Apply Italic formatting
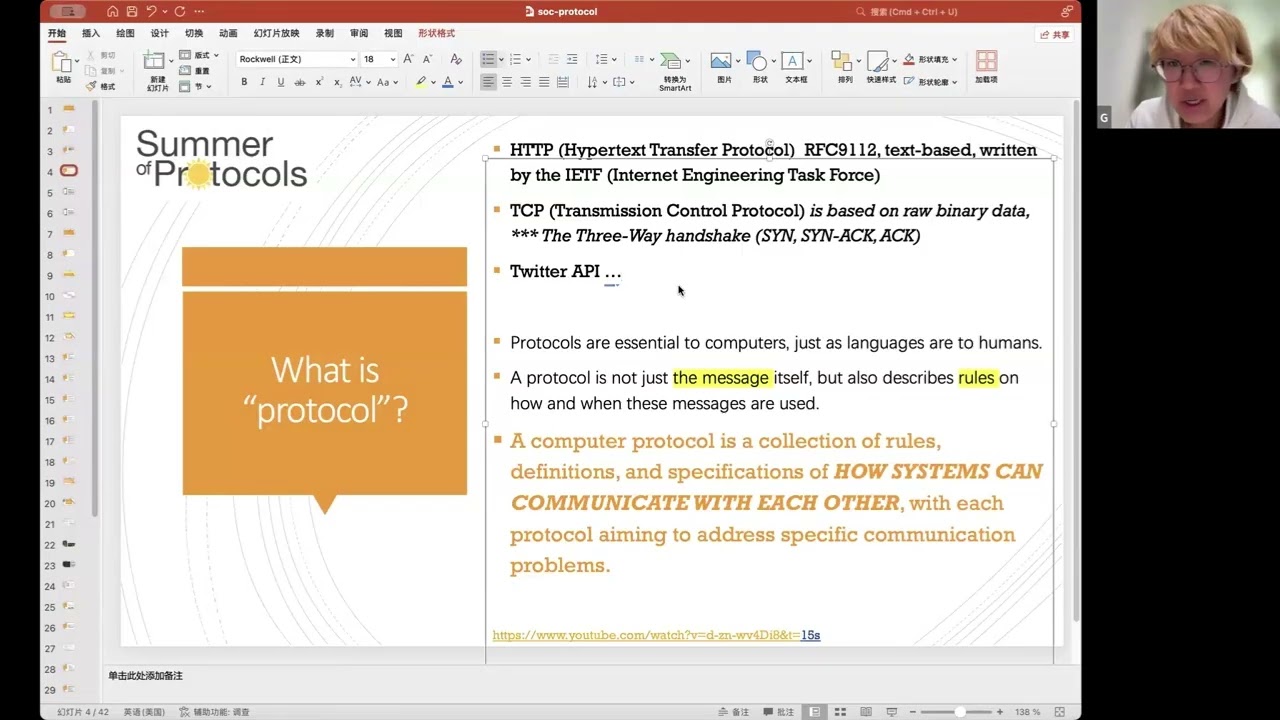 (x=262, y=82)
